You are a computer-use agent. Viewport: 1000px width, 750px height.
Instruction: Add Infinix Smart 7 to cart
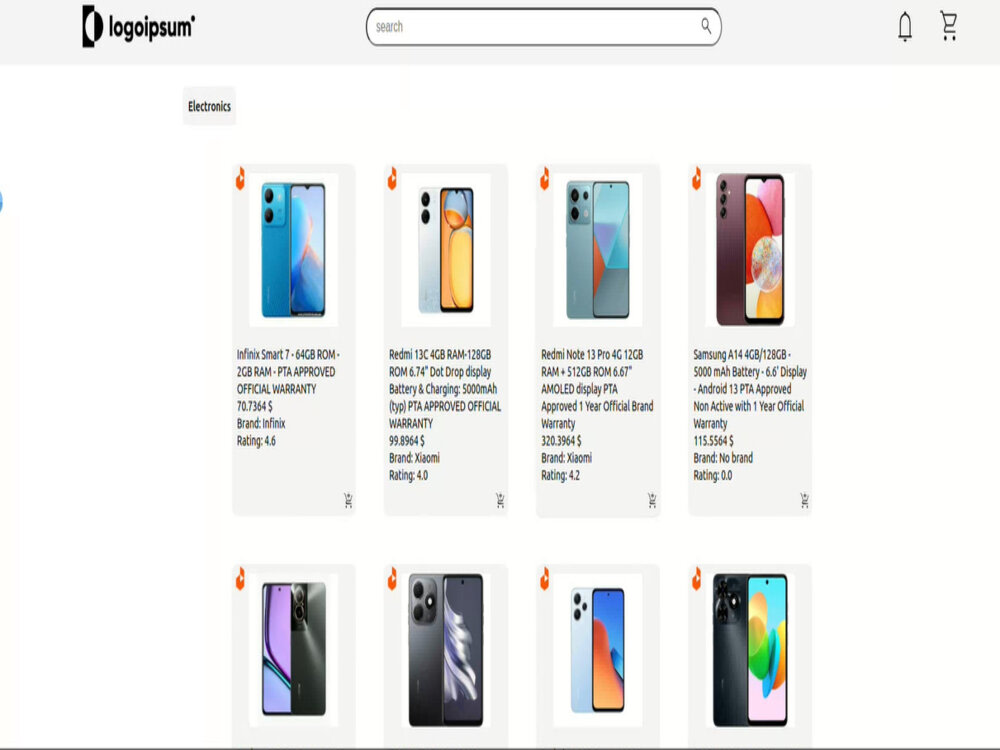click(x=348, y=500)
